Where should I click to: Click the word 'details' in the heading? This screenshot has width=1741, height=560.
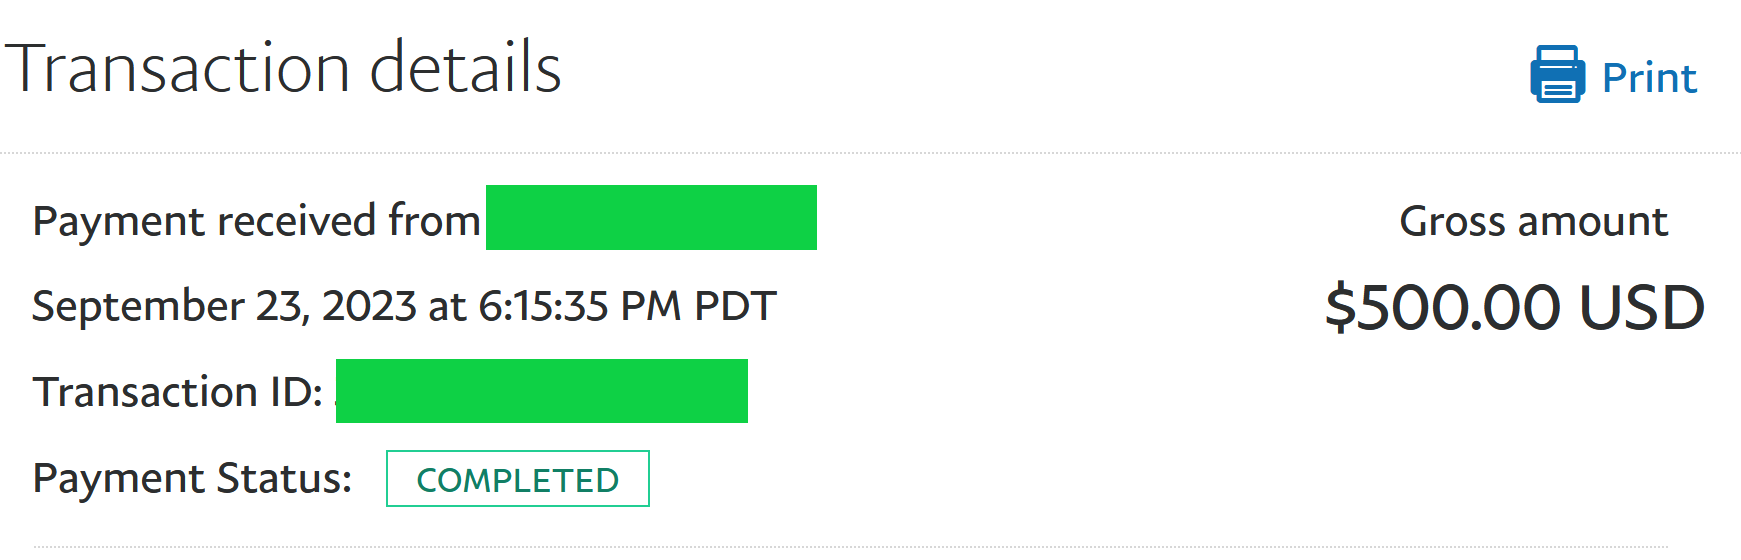[x=465, y=68]
